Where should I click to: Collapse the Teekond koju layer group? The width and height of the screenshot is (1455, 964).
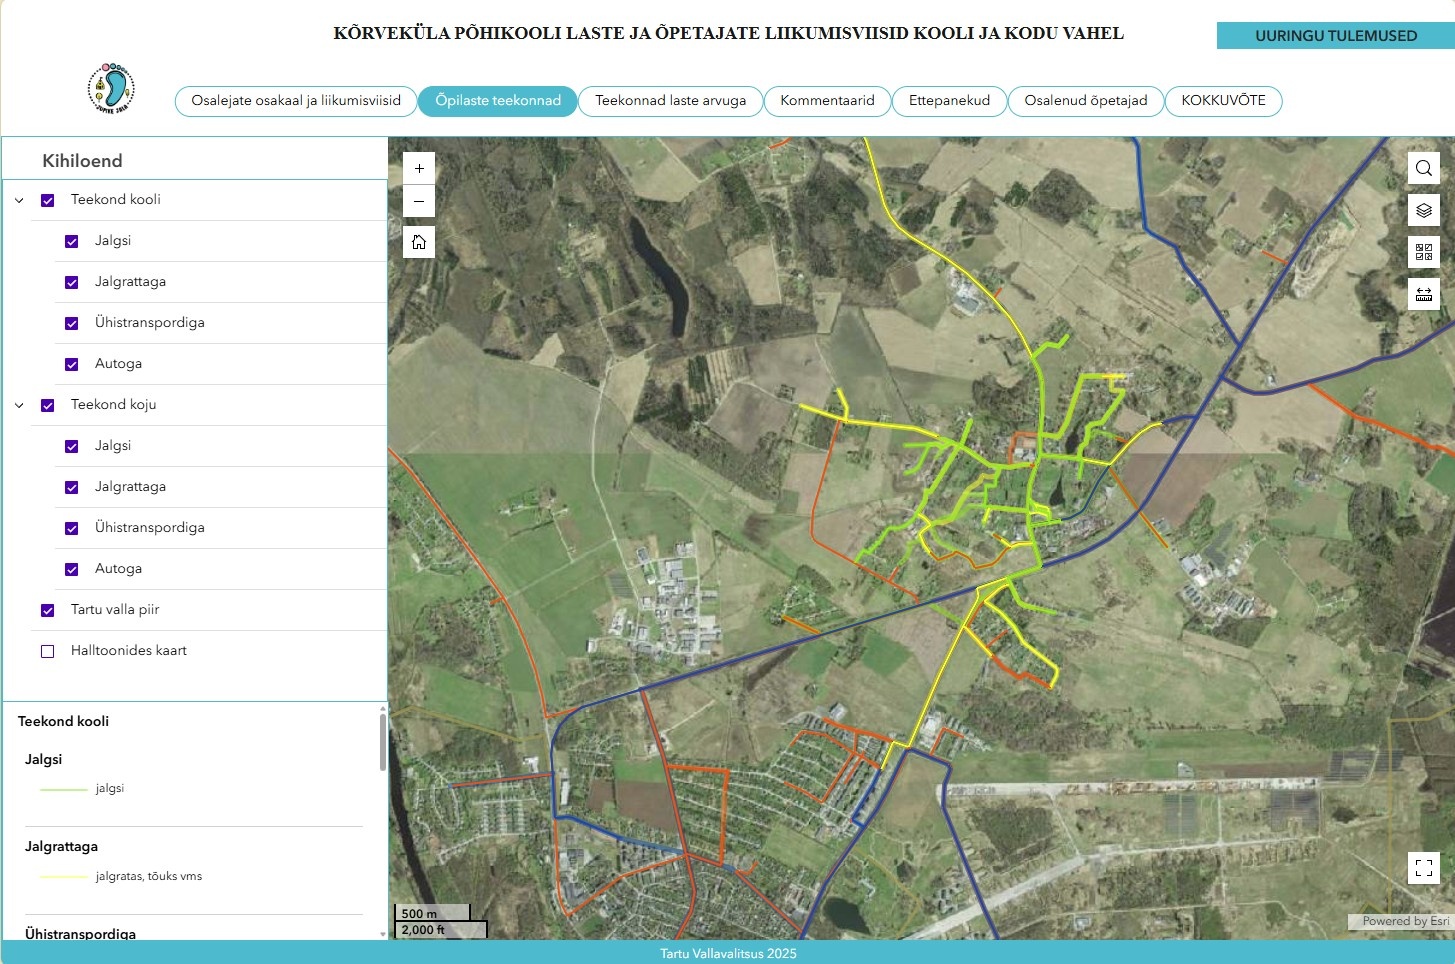coord(19,405)
